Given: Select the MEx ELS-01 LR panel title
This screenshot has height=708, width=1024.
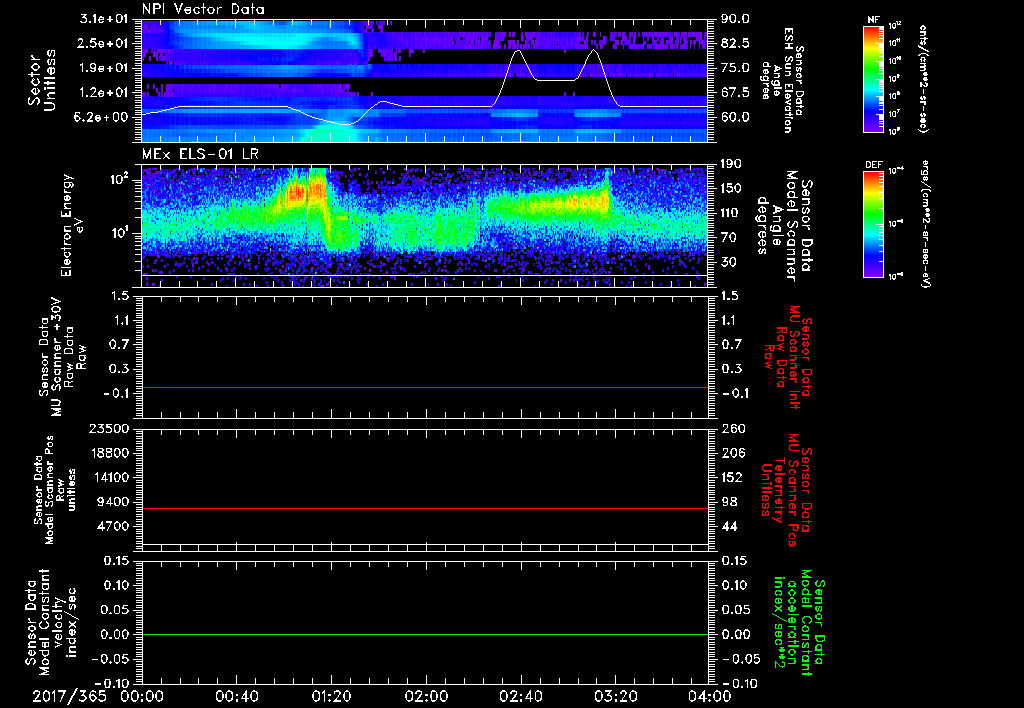Looking at the screenshot, I should pos(199,152).
